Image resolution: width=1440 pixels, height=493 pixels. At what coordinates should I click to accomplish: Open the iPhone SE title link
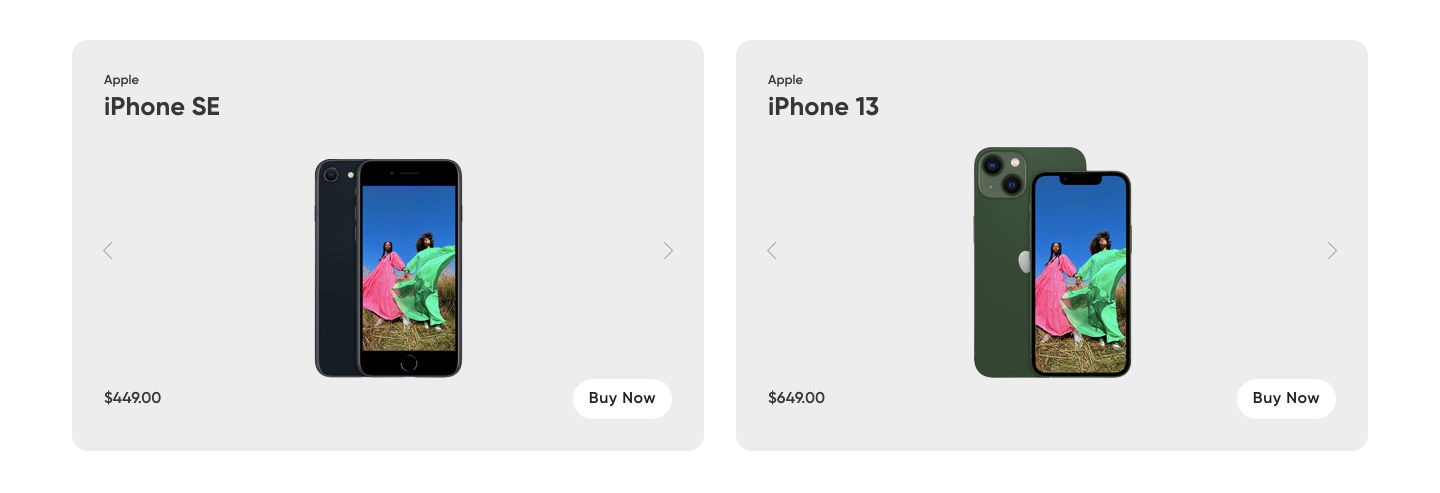coord(162,107)
